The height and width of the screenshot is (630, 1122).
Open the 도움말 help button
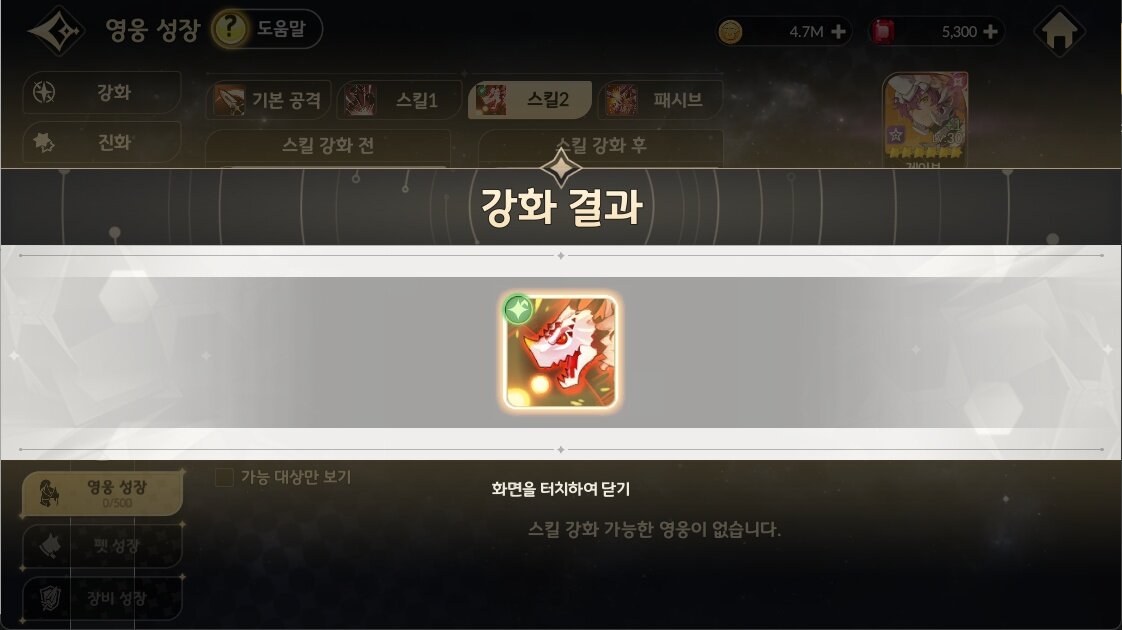pyautogui.click(x=267, y=29)
